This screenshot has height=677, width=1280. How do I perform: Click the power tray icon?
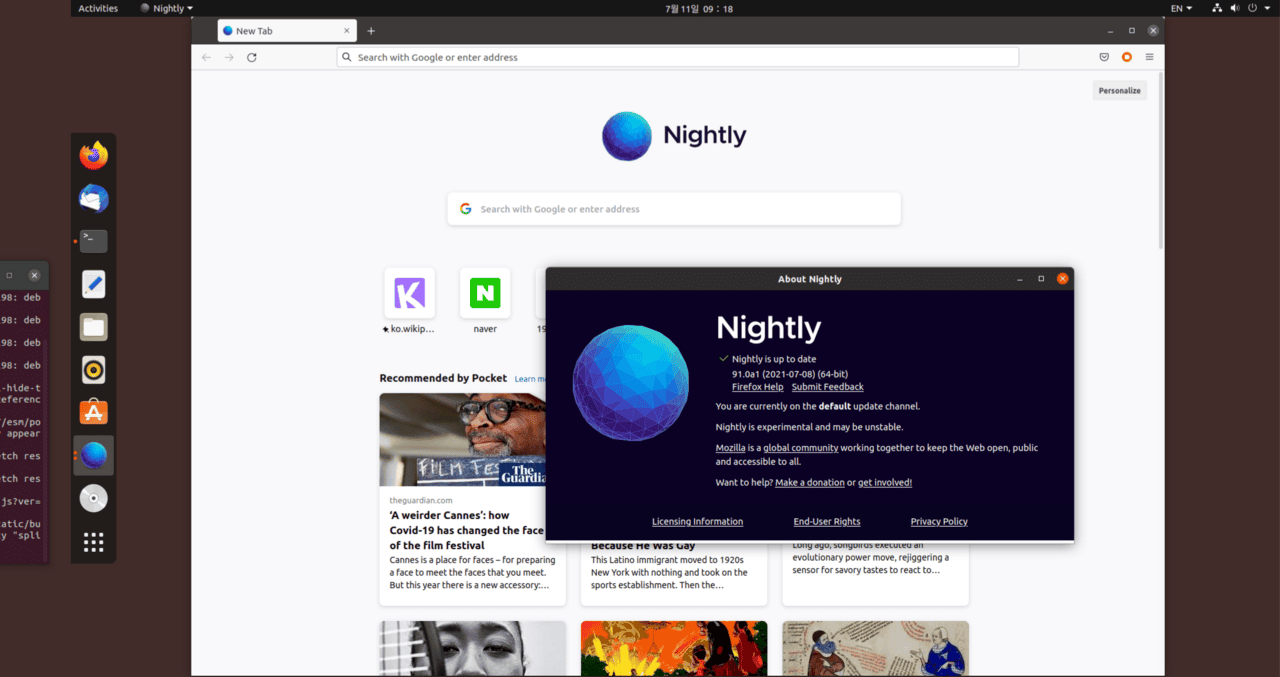pos(1252,8)
